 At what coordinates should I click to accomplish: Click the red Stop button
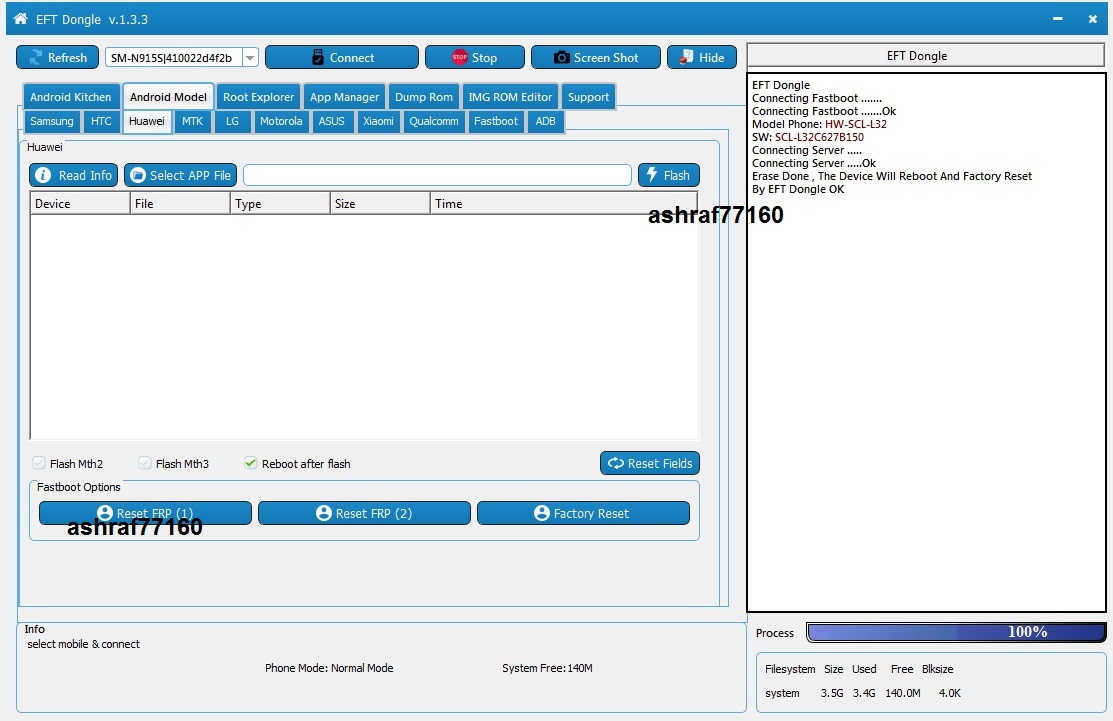point(475,57)
